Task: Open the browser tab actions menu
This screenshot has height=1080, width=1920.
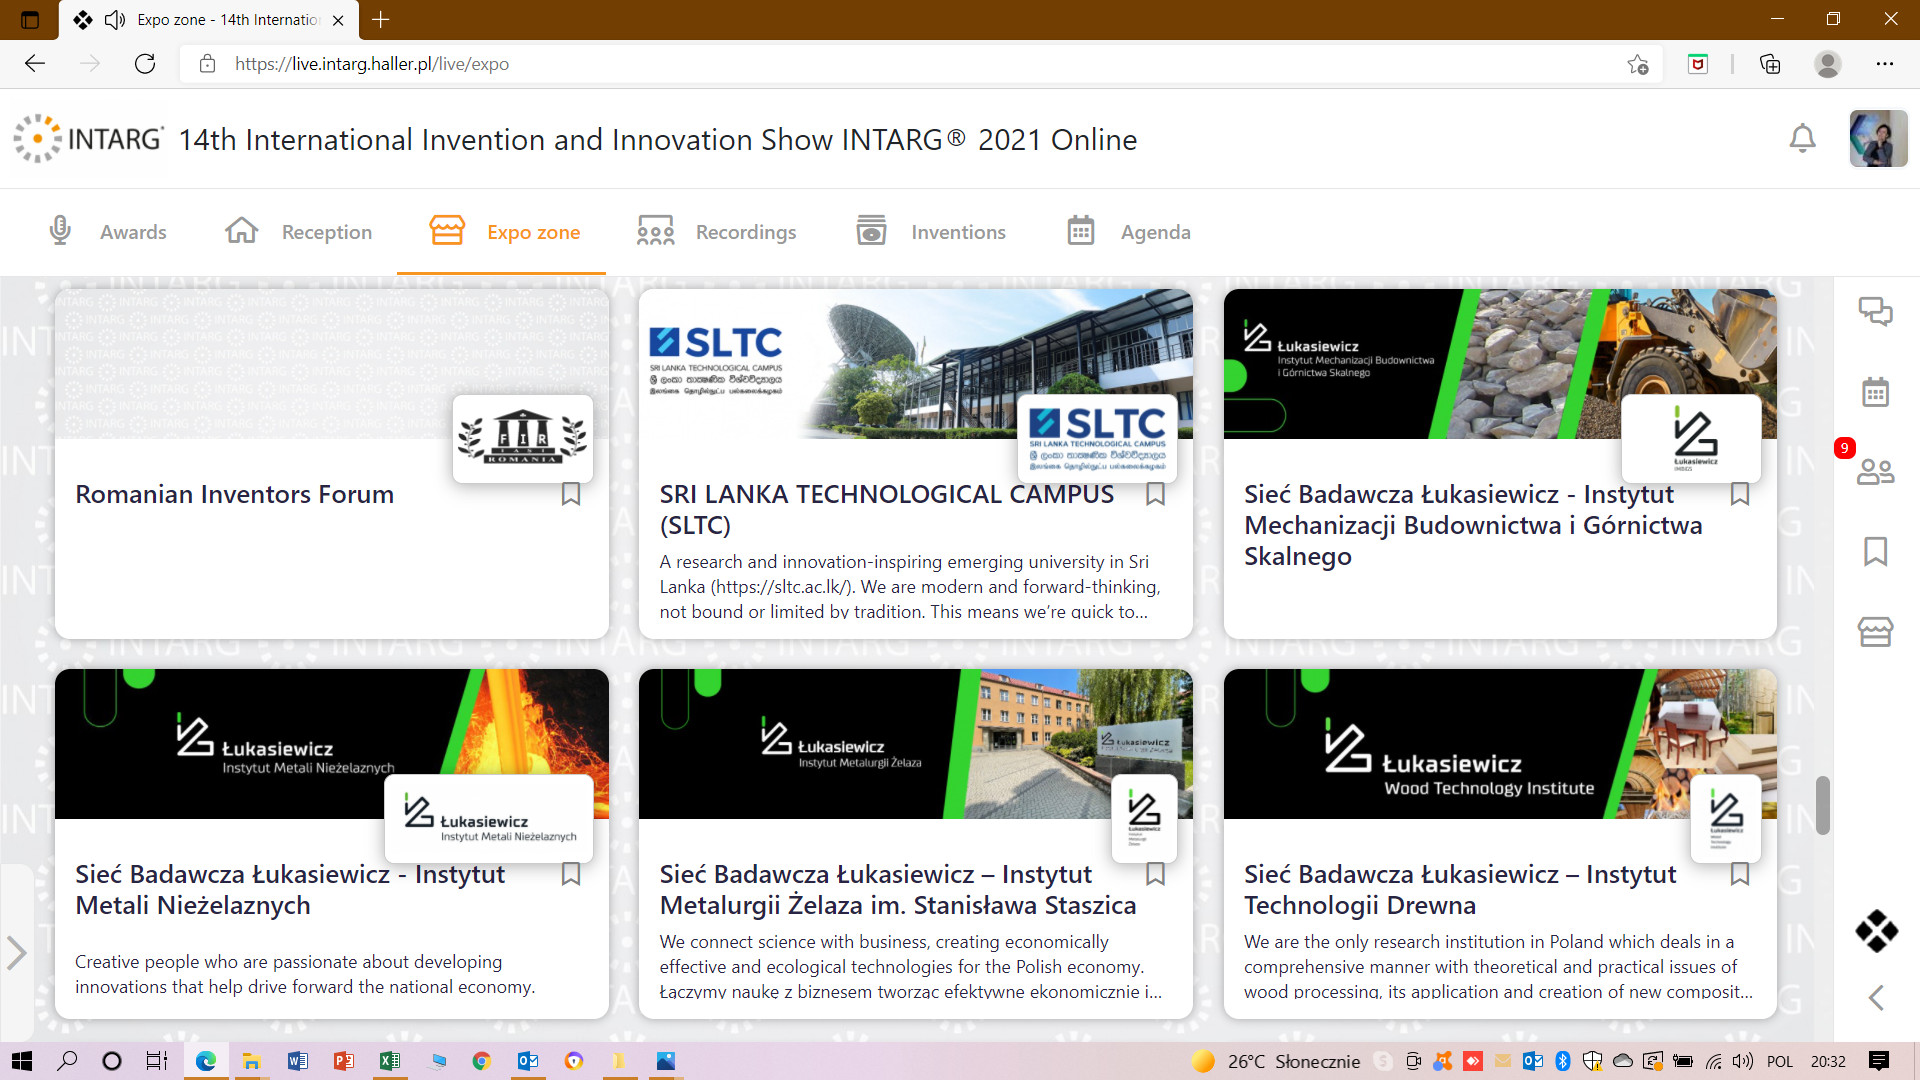Action: pos(29,19)
